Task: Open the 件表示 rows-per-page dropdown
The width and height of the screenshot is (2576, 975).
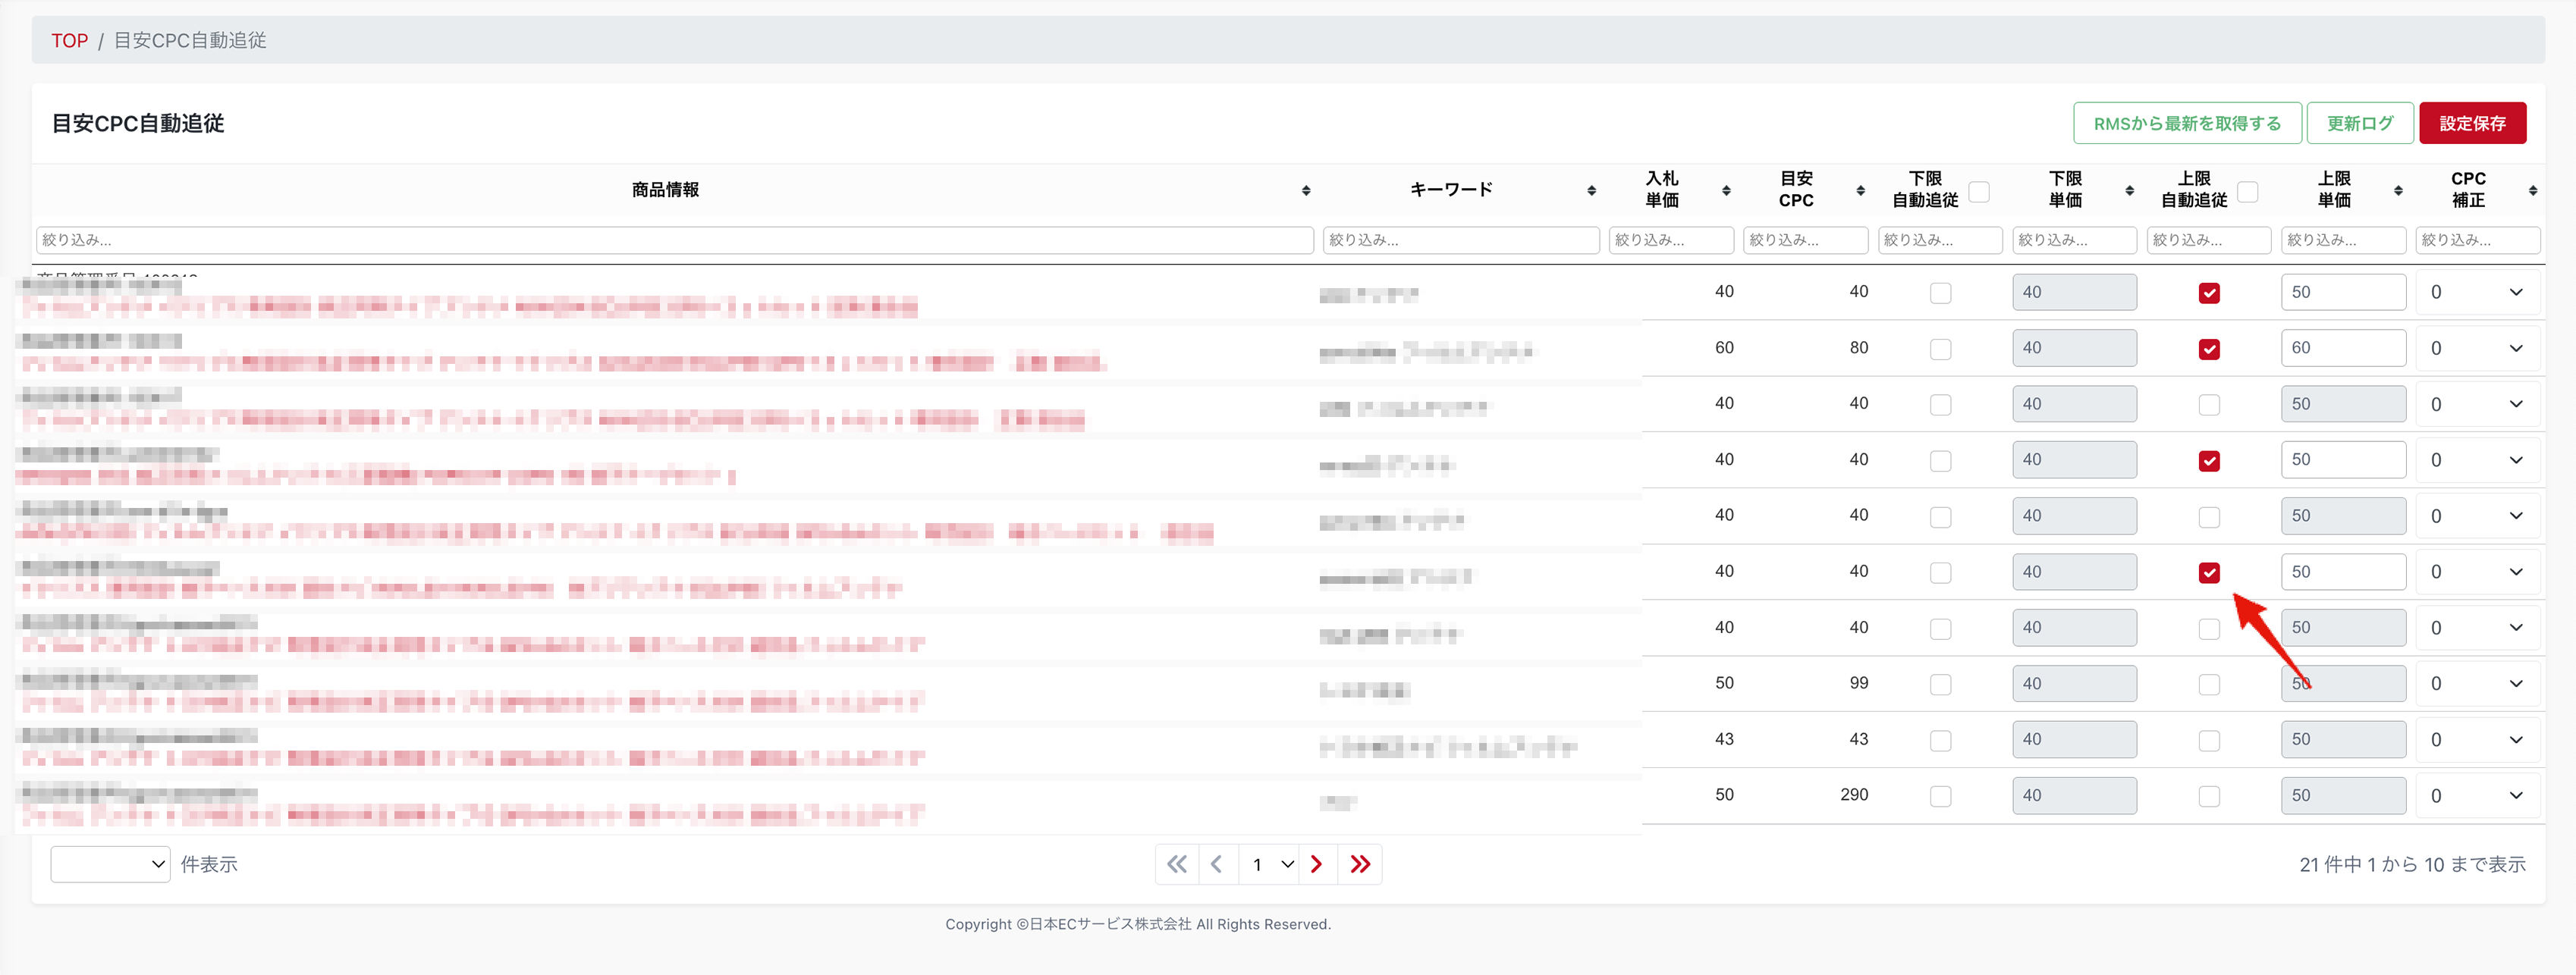Action: pos(110,864)
